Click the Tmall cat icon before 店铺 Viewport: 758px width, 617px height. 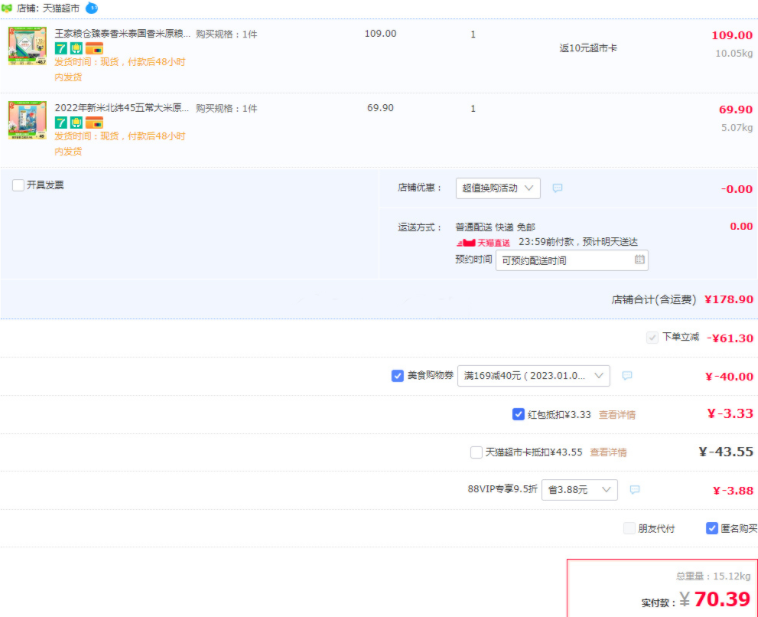pyautogui.click(x=7, y=8)
